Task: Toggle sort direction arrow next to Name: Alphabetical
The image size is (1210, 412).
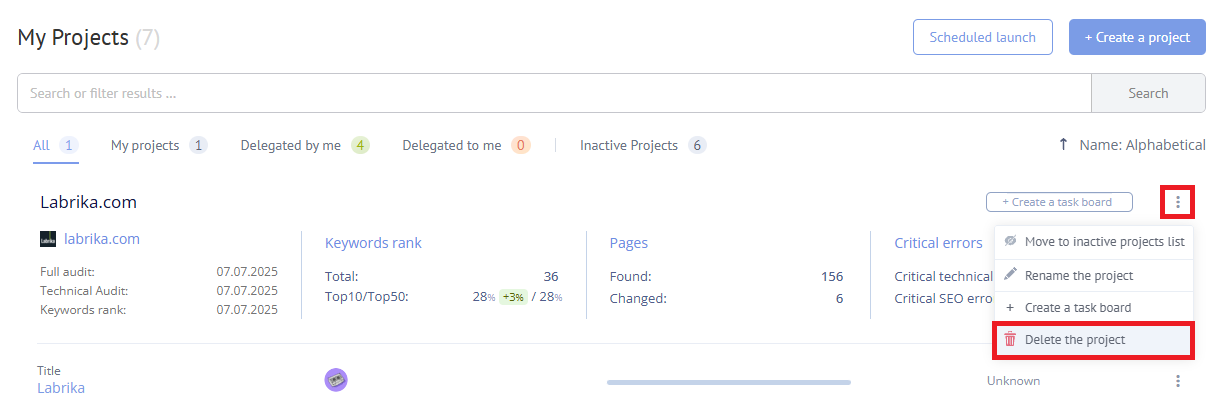Action: 1063,145
